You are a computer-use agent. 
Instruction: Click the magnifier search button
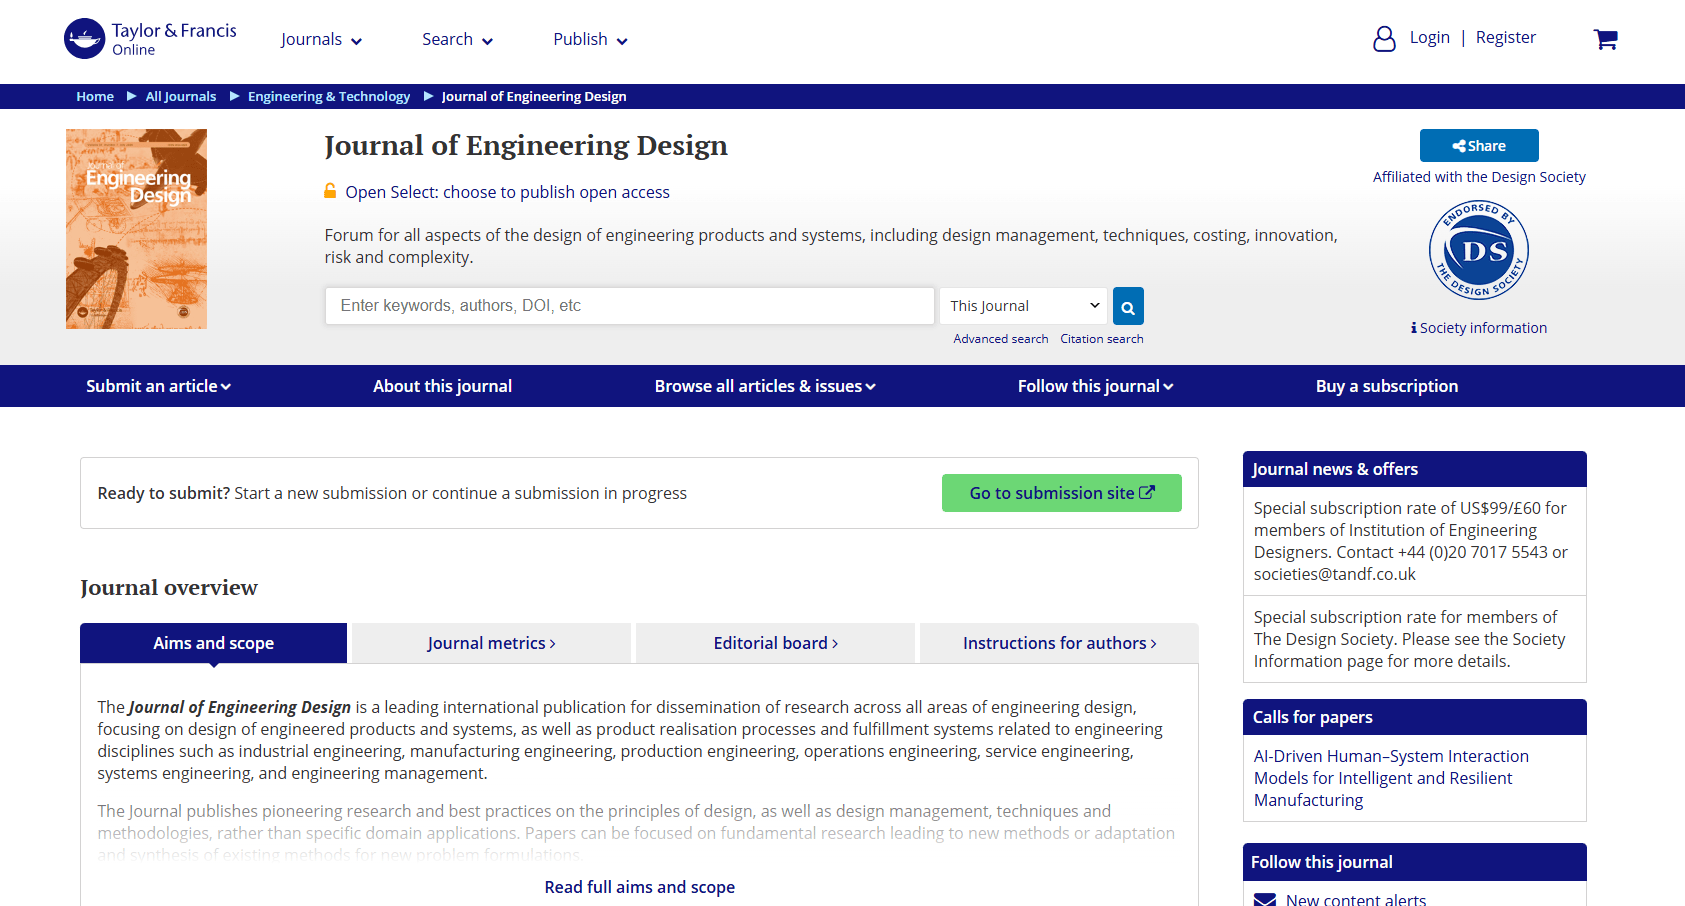click(x=1128, y=306)
